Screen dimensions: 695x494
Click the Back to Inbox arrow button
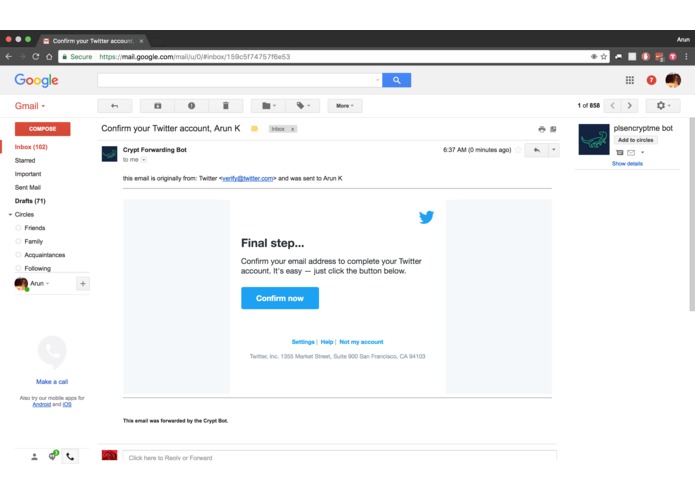(114, 106)
